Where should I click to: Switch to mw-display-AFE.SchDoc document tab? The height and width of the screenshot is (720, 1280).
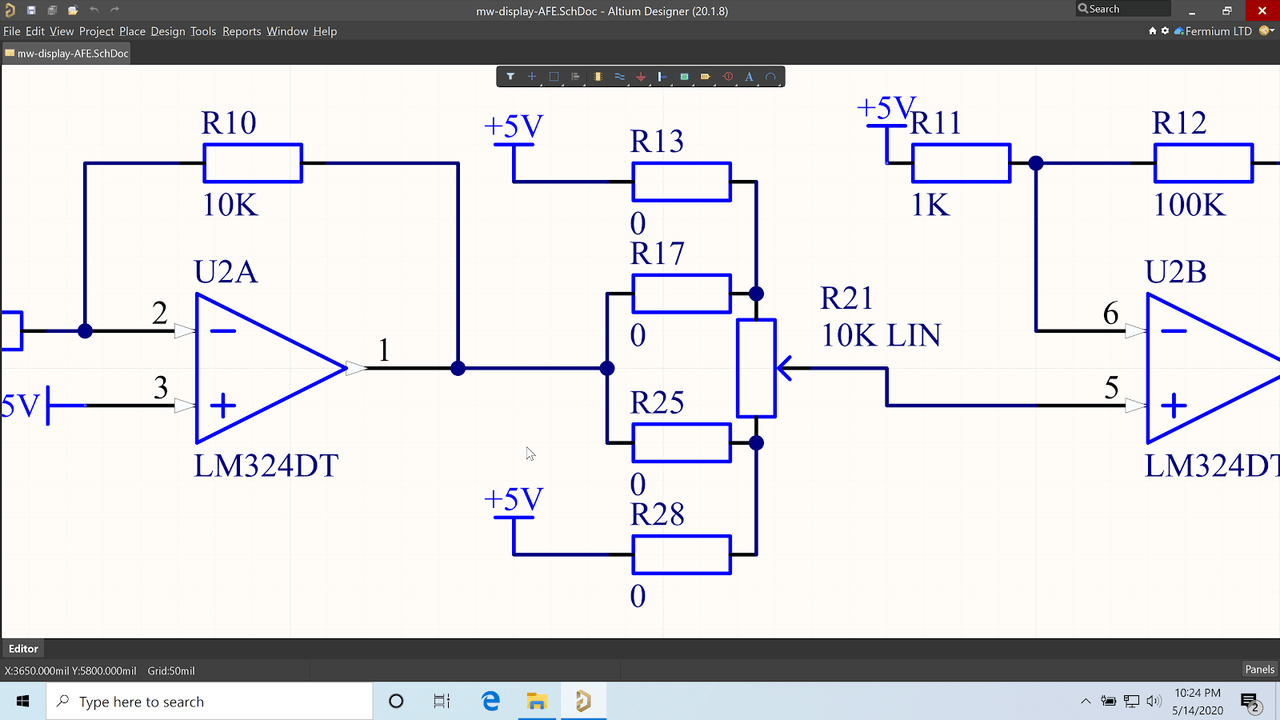point(66,53)
